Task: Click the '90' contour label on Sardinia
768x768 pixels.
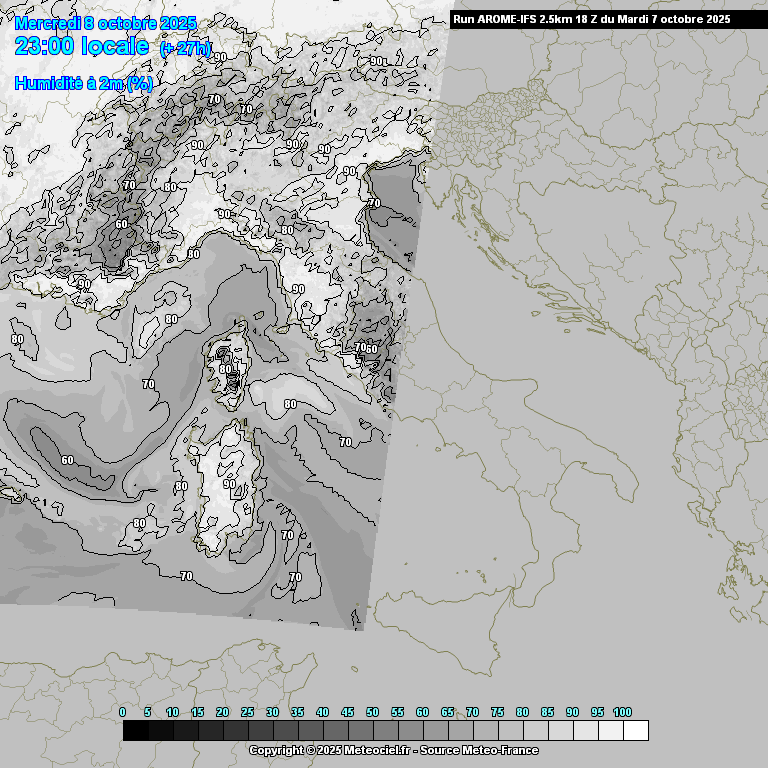Action: 230,484
